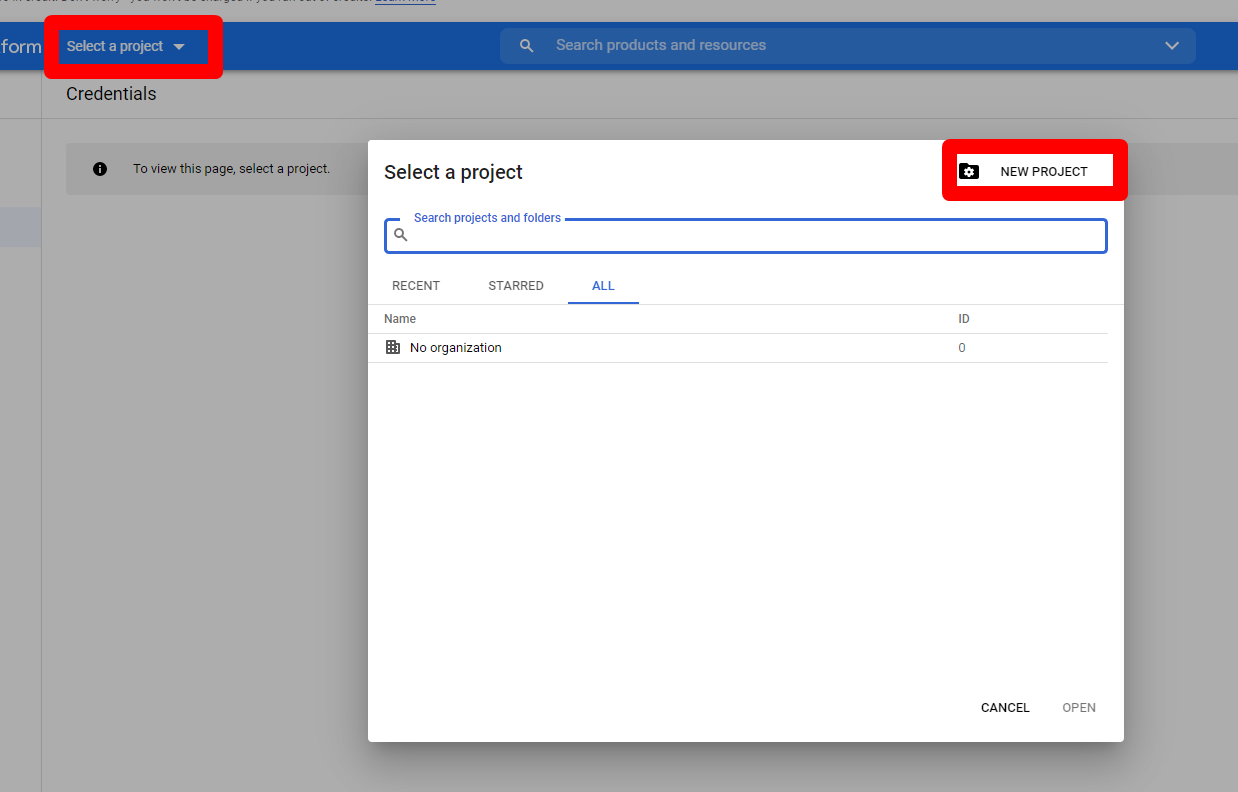Open the ID '0' link
The image size is (1238, 792).
(x=962, y=348)
